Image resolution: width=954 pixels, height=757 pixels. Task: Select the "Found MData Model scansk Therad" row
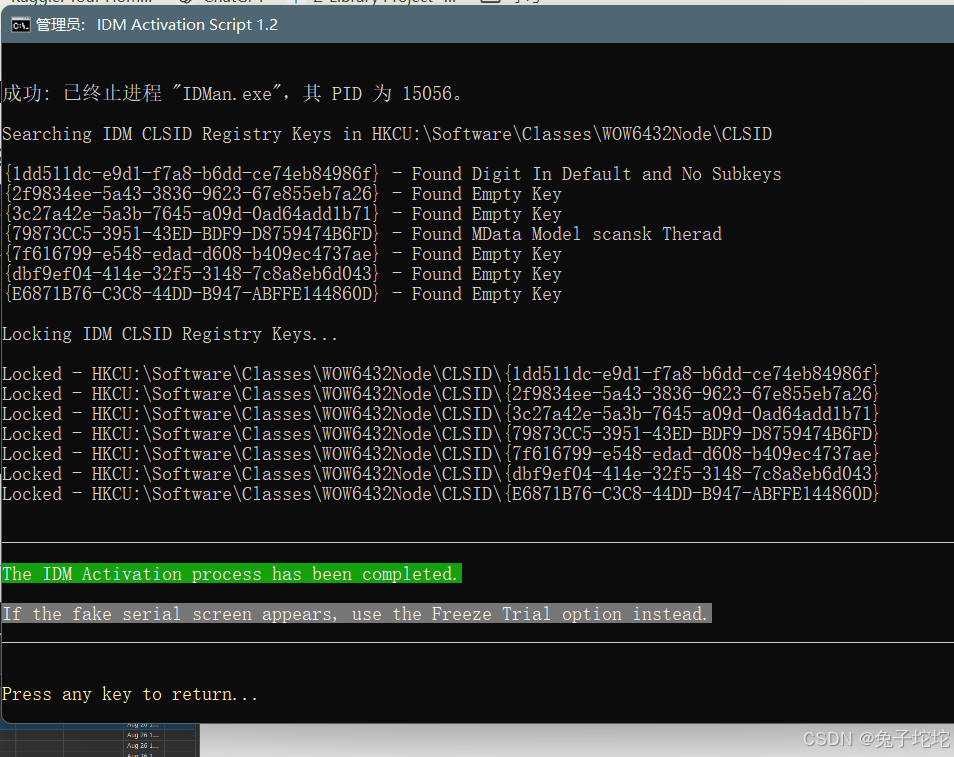point(362,234)
